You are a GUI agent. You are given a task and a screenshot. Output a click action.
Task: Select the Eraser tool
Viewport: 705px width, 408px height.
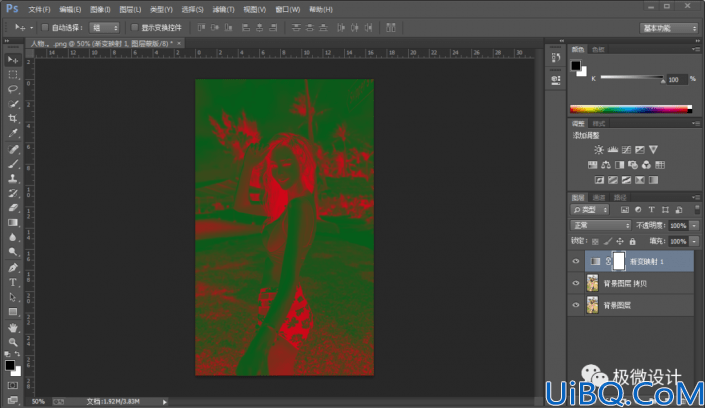(x=13, y=207)
